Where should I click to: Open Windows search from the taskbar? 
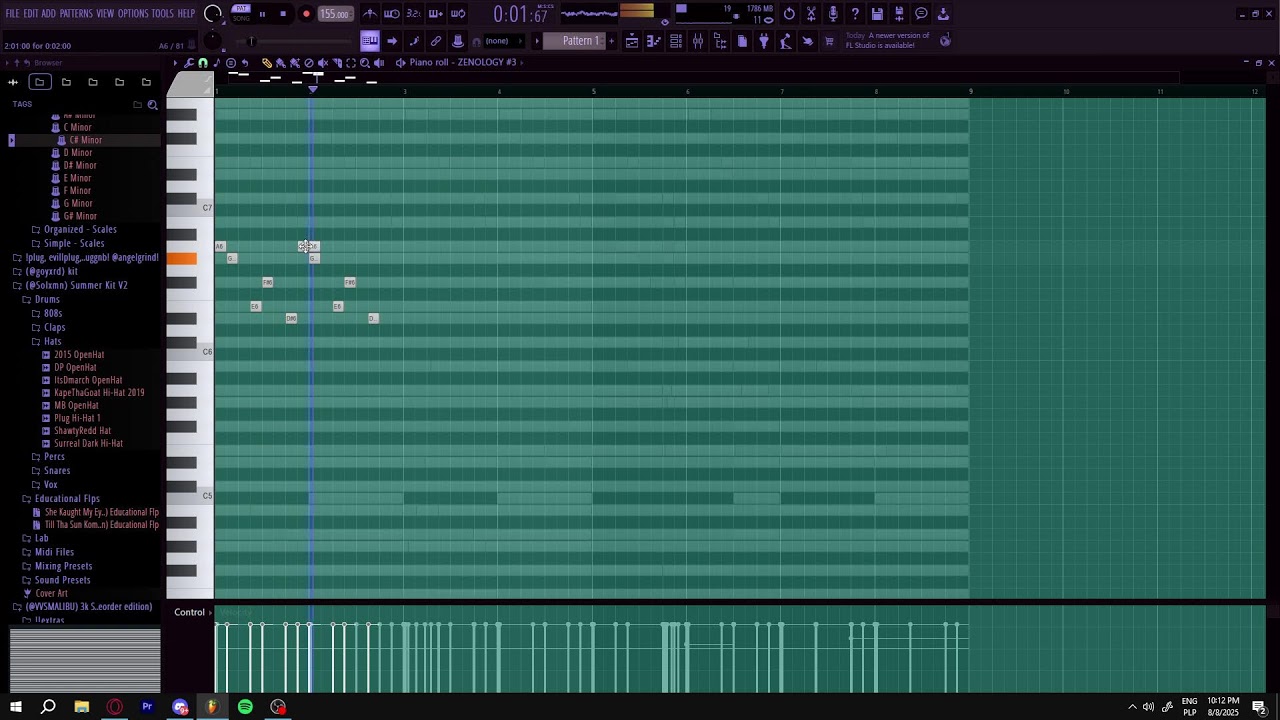click(x=48, y=707)
